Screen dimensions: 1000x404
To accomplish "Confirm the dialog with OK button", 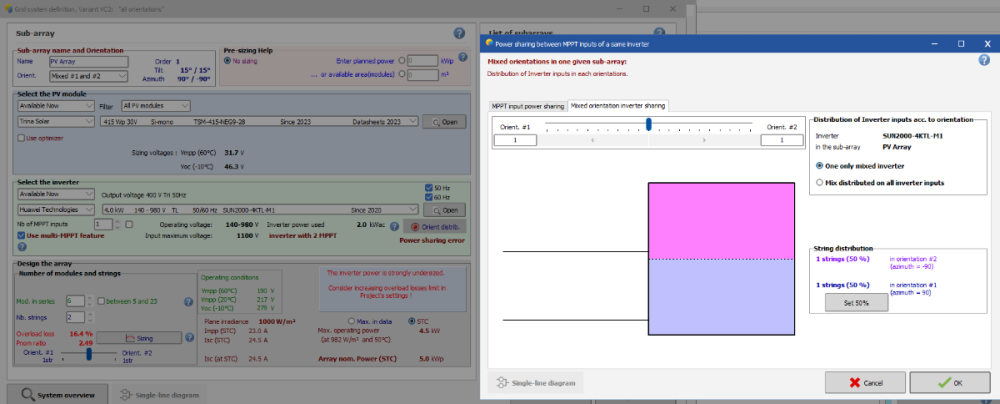I will [949, 382].
